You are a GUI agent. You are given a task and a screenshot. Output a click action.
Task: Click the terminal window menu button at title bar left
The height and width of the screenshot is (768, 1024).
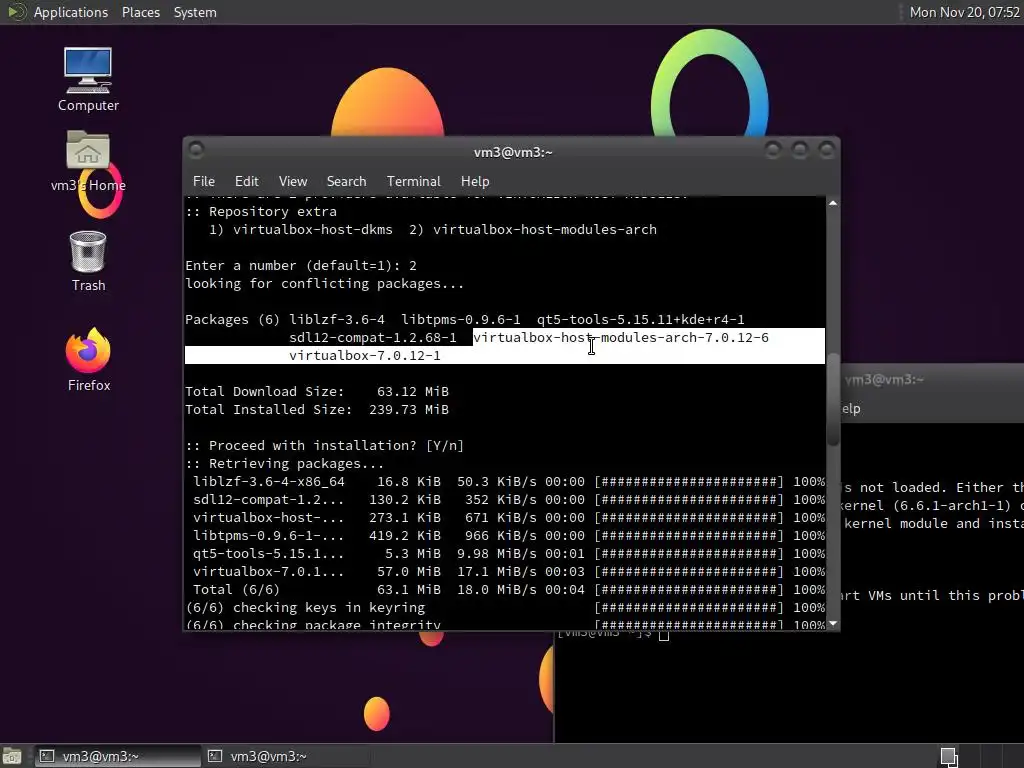click(x=196, y=151)
